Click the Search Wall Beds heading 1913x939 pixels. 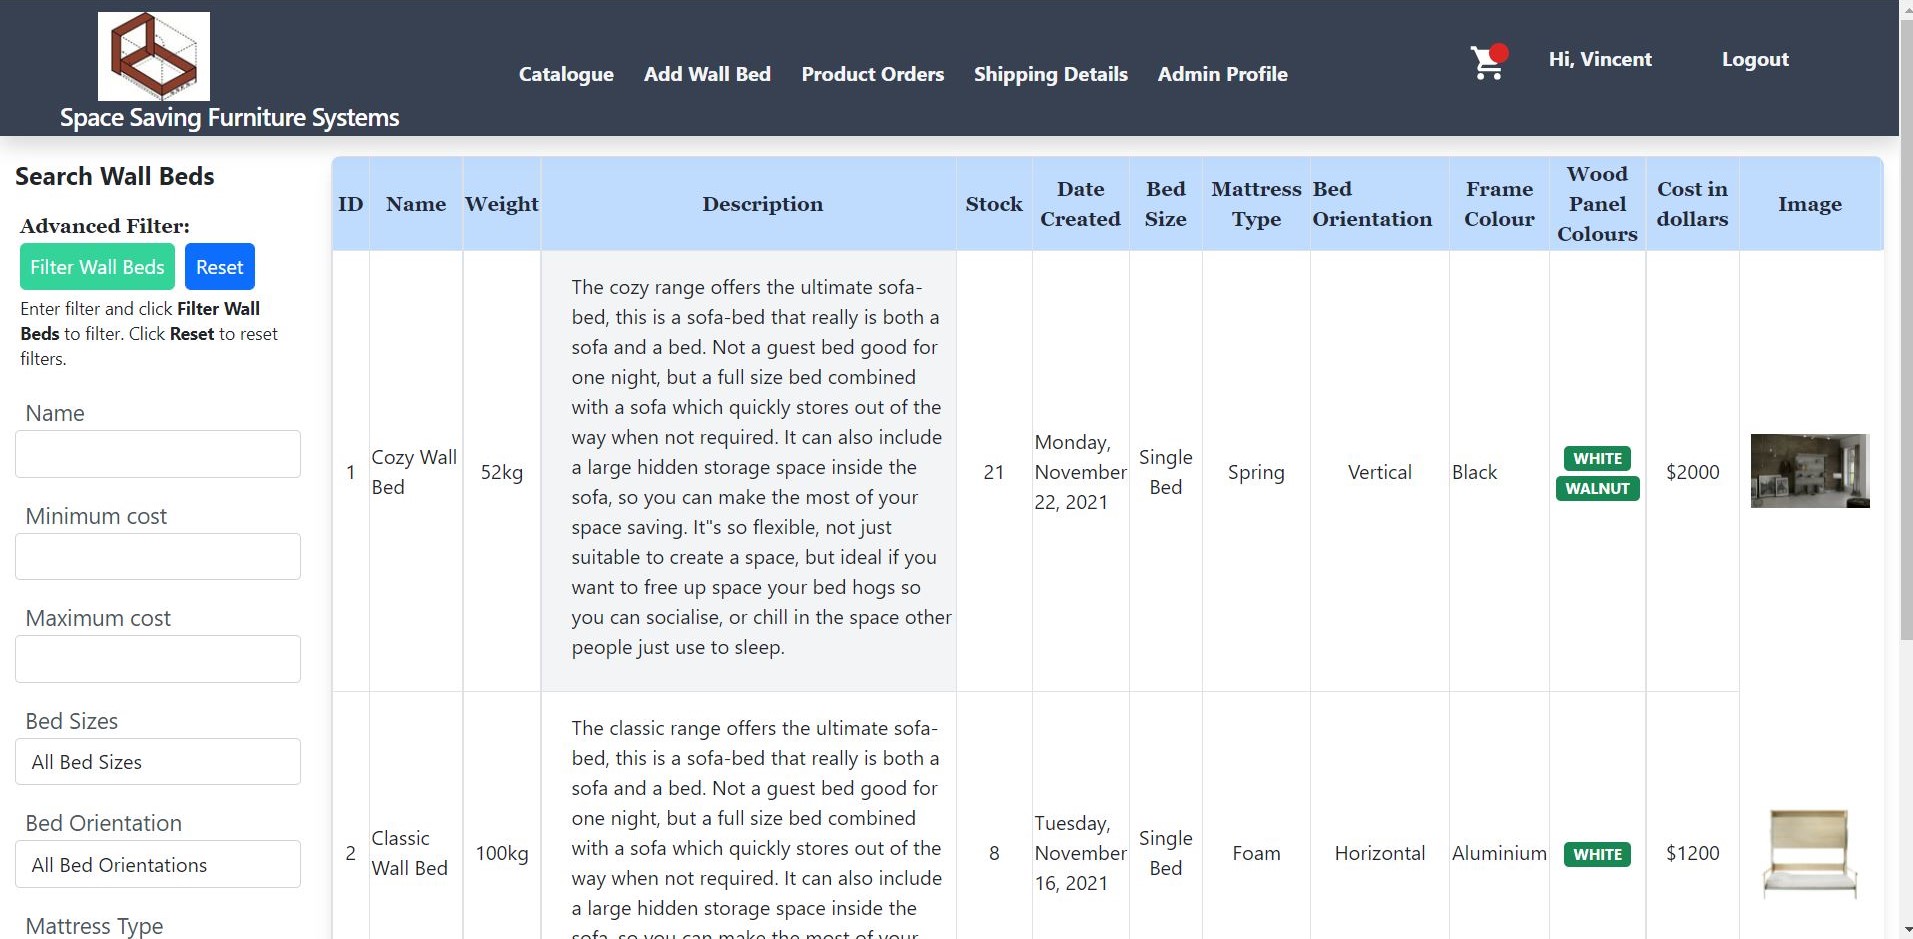click(115, 176)
